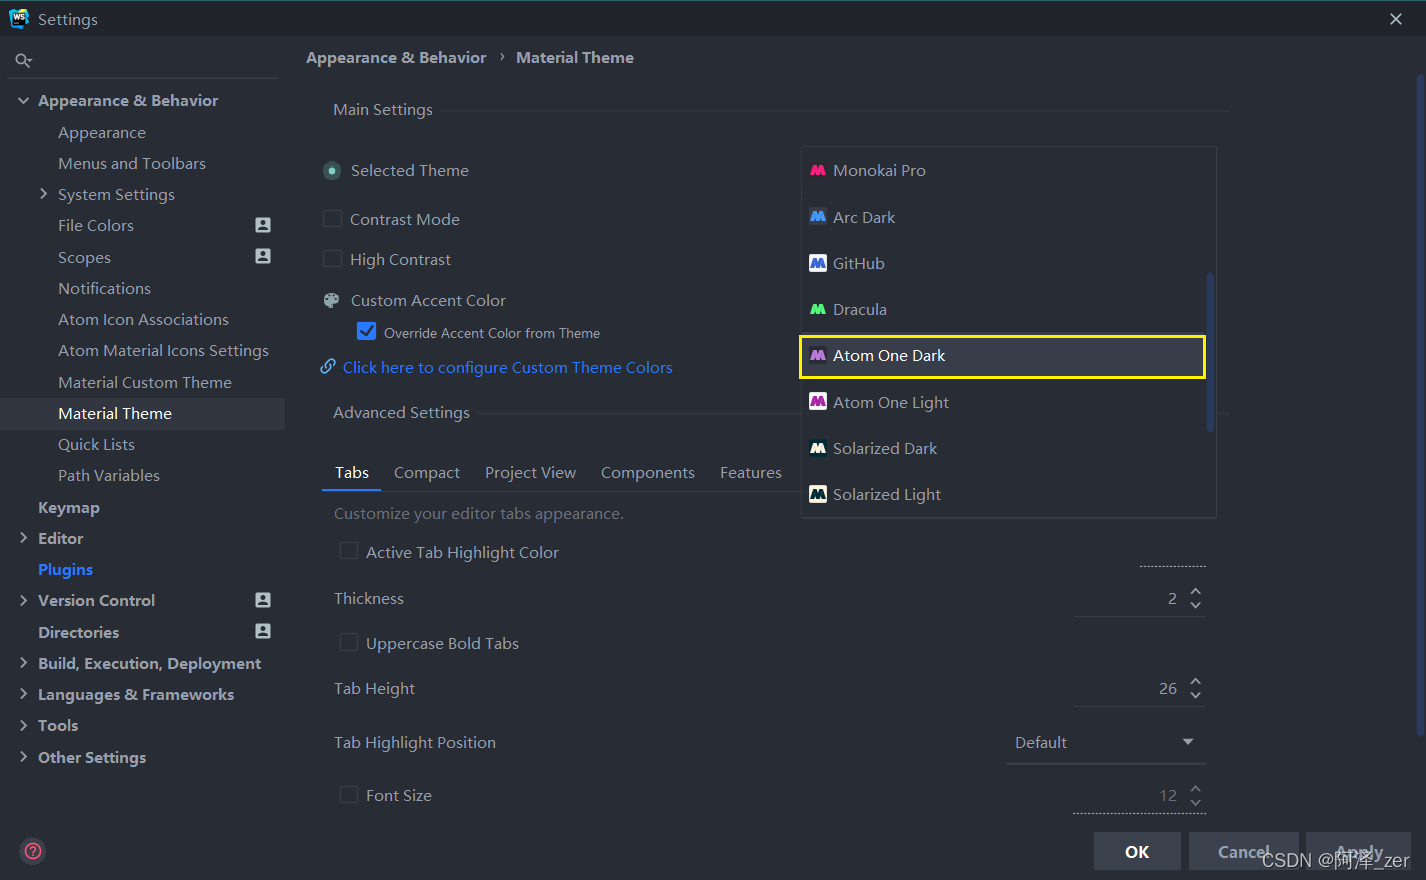Screen dimensions: 1426x880
Task: Switch to the Project View tab
Action: (530, 472)
